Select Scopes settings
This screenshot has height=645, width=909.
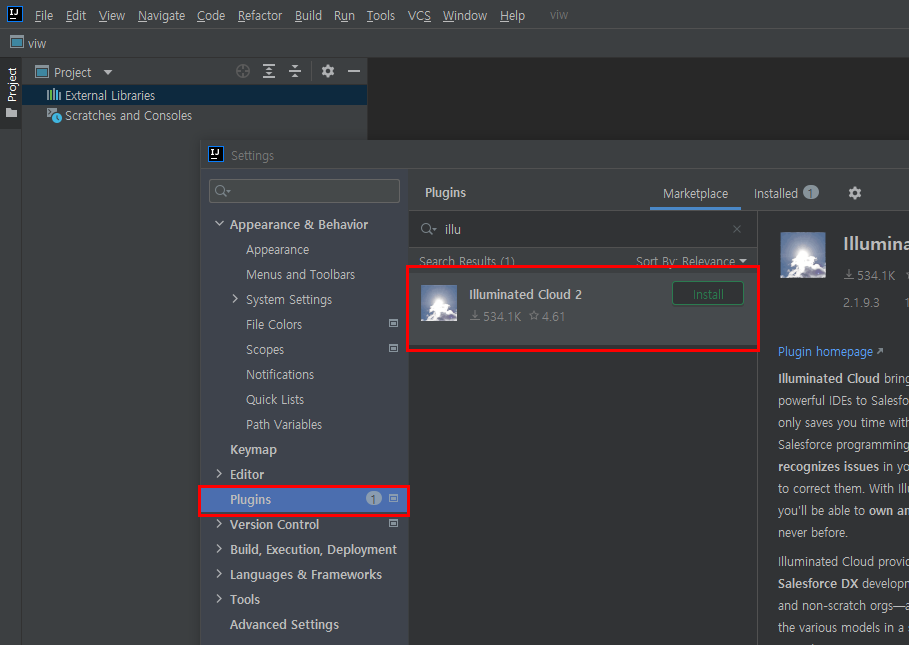[264, 349]
